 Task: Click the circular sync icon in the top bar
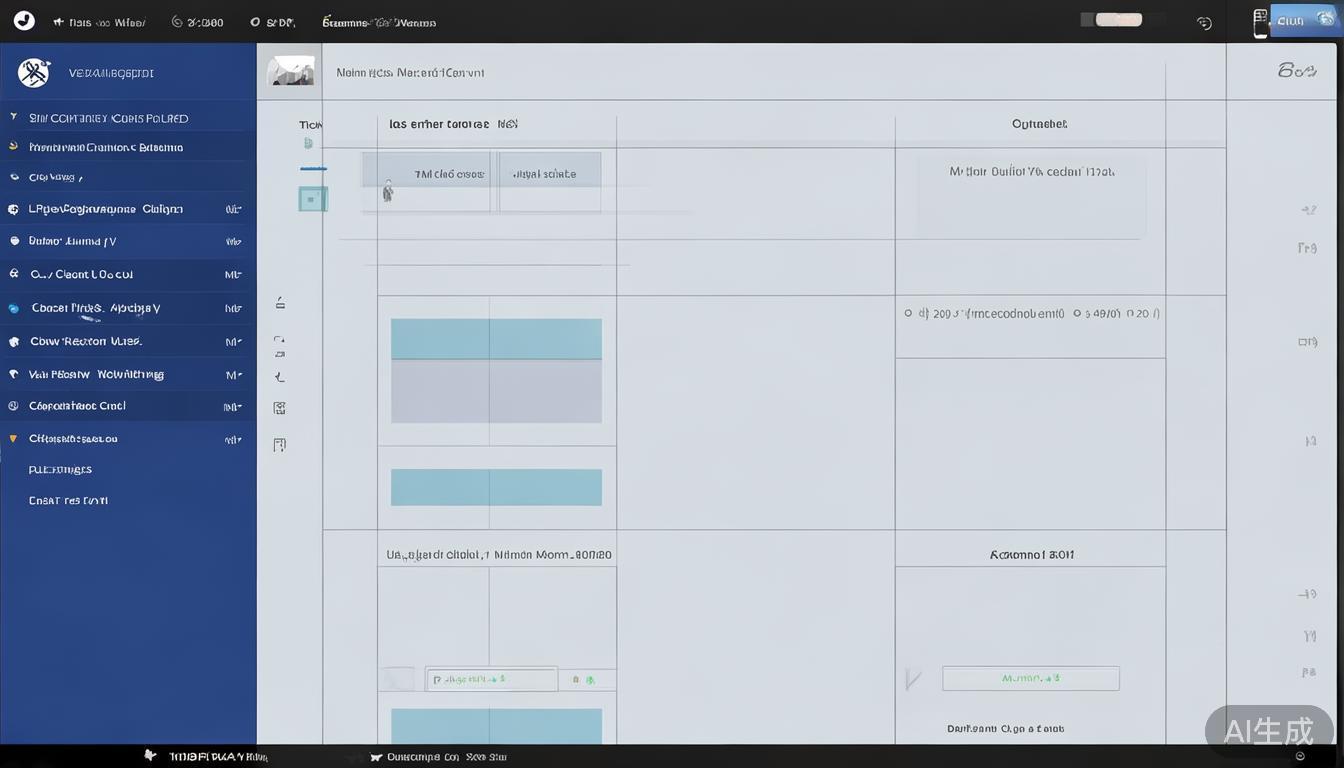1204,23
